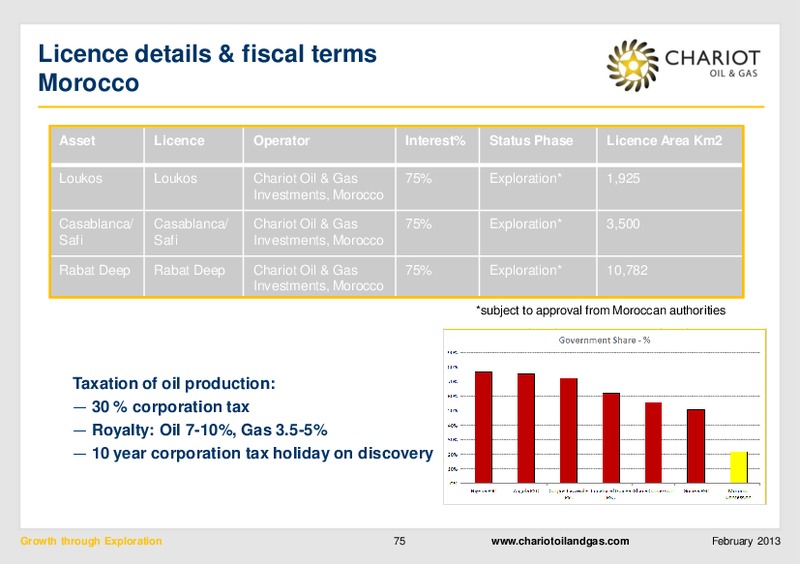Select the slide title 'Licence details & fiscal terms'
800x564 pixels.
(207, 54)
